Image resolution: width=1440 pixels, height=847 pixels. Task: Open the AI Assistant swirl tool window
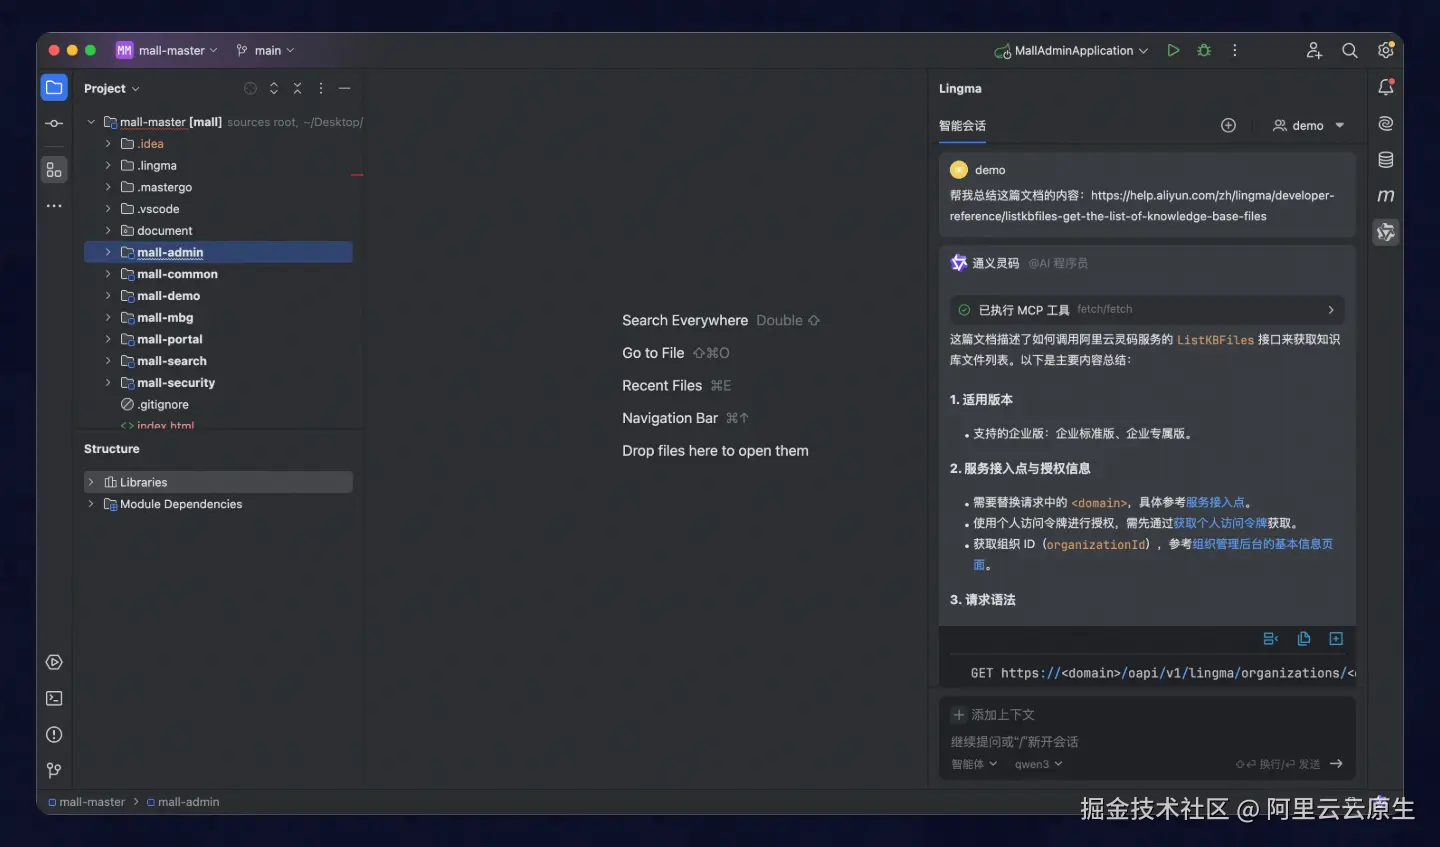1386,124
